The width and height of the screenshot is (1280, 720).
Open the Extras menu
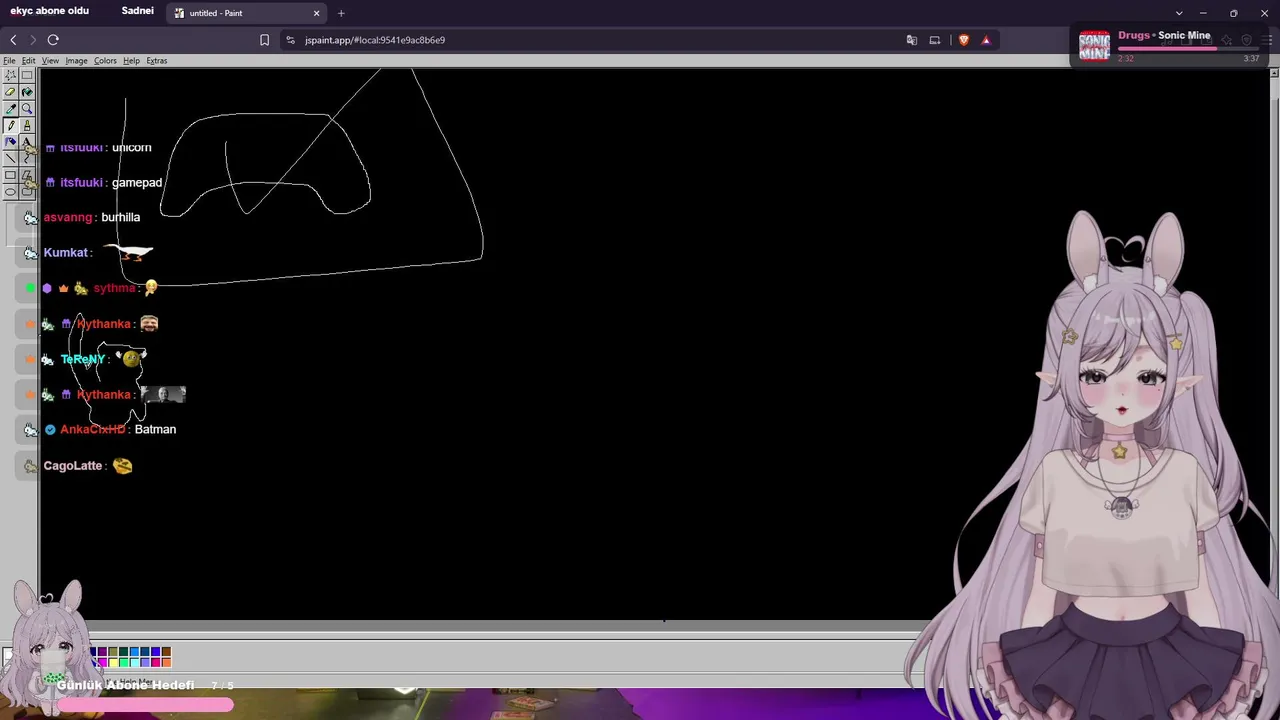157,61
